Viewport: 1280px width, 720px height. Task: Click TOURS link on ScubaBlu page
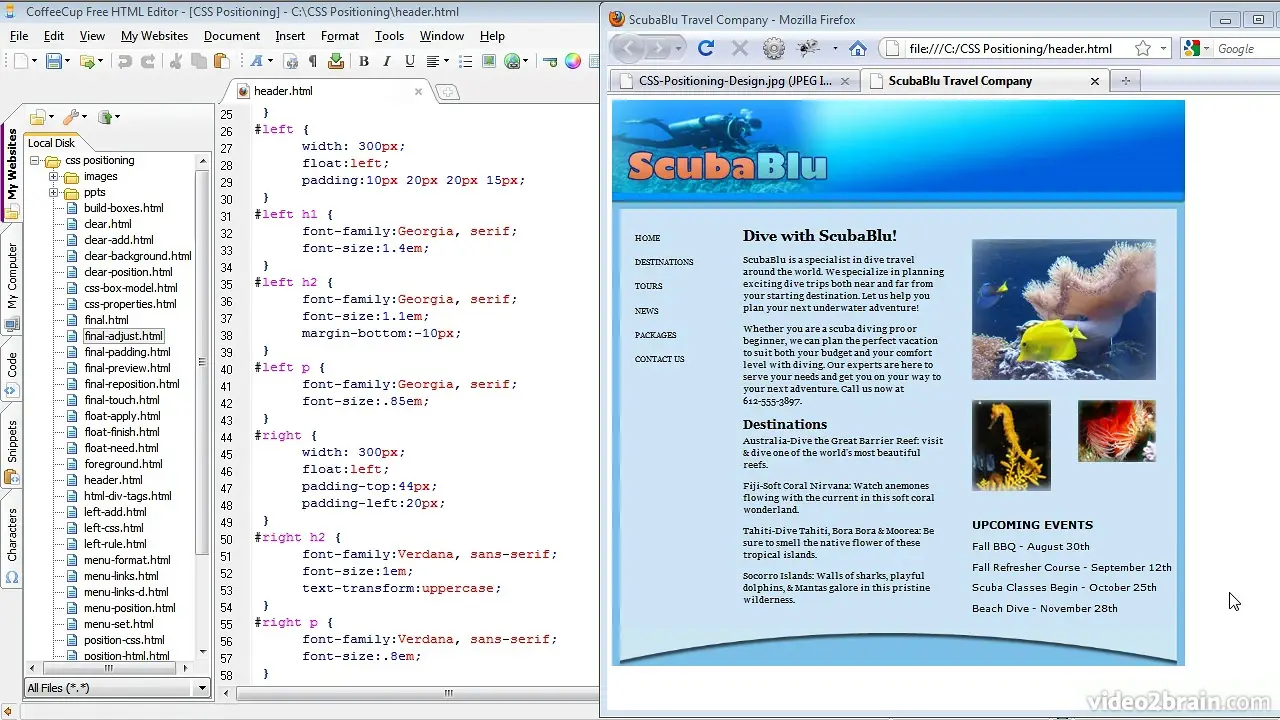(648, 286)
